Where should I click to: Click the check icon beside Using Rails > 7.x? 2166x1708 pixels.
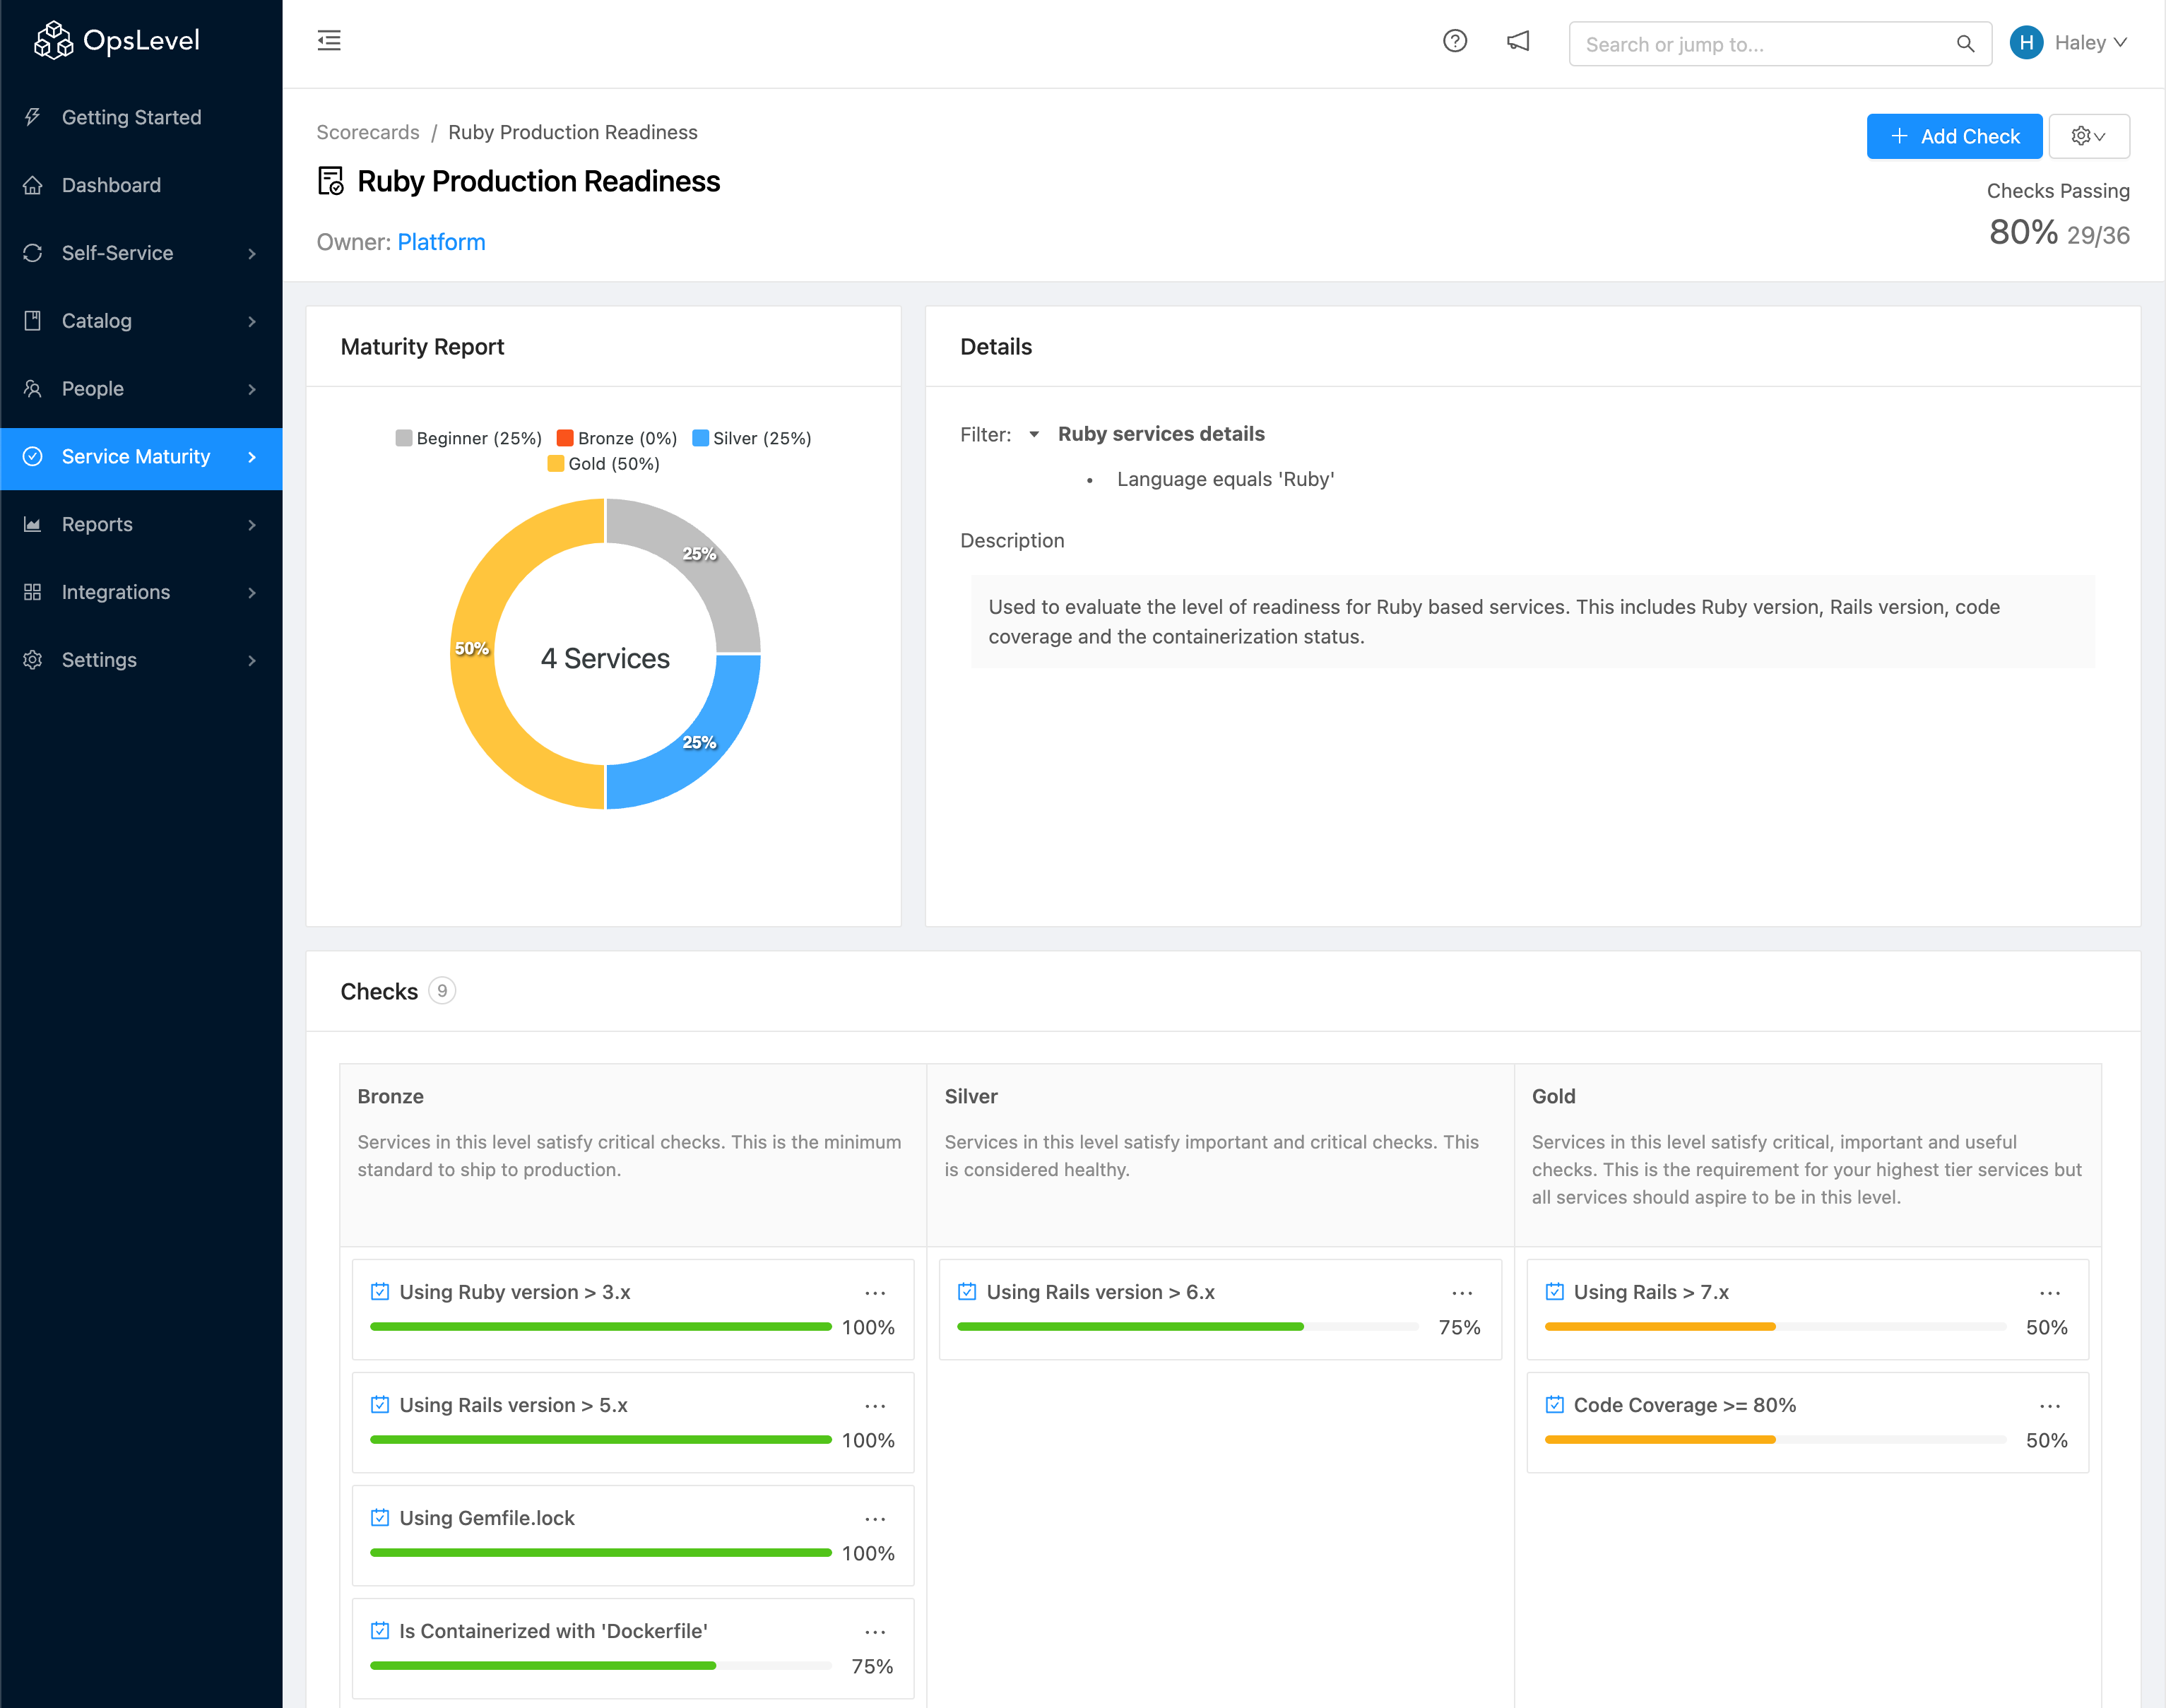click(1554, 1292)
